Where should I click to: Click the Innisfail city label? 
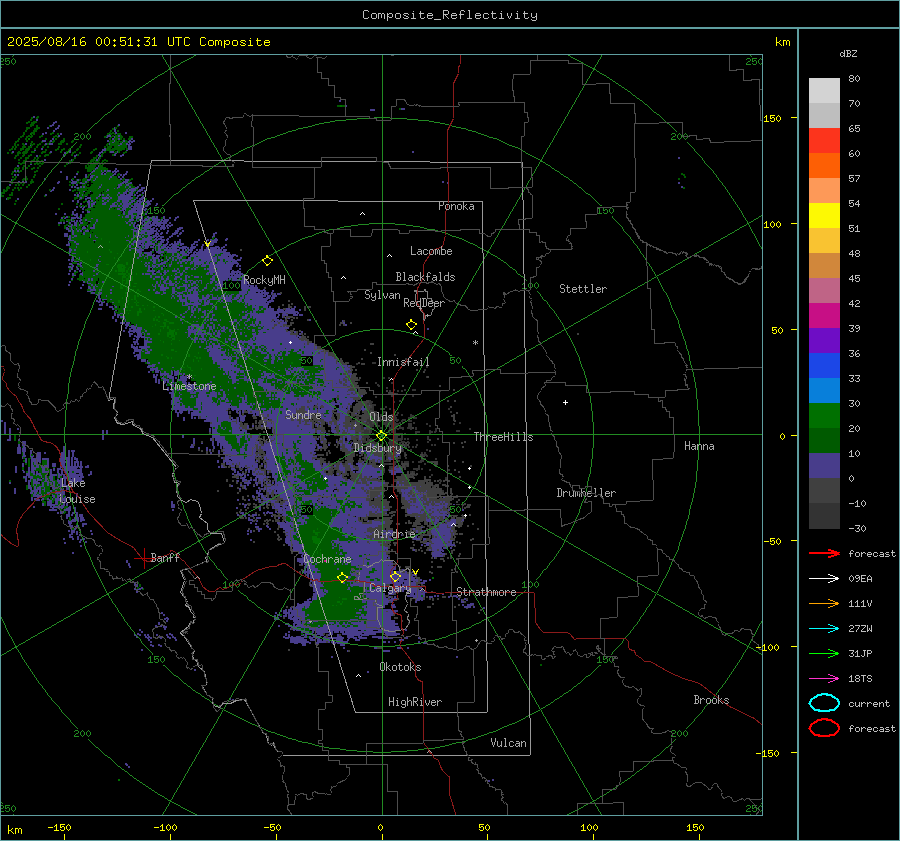(403, 362)
